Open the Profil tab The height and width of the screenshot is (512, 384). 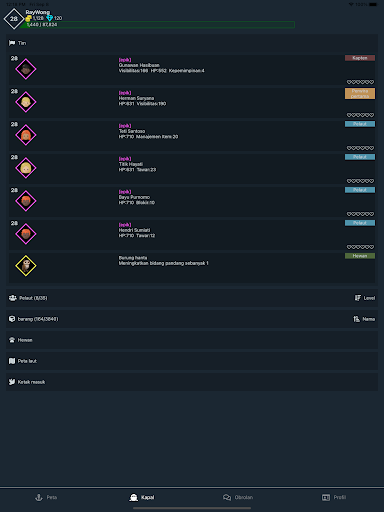click(x=334, y=497)
